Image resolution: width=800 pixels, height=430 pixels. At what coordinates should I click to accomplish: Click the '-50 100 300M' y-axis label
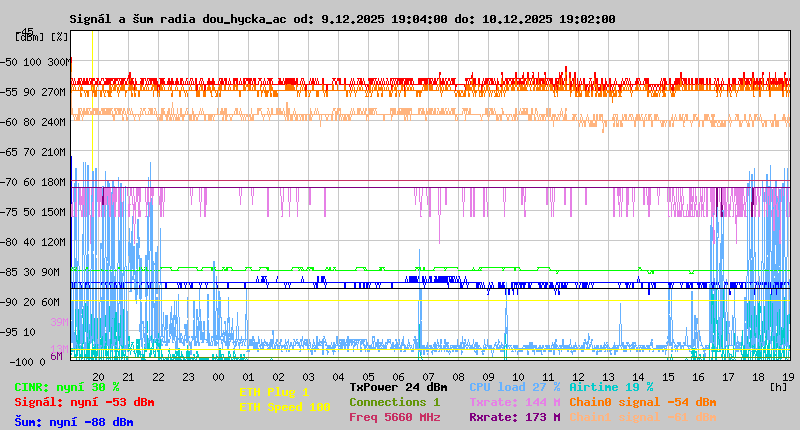click(35, 62)
